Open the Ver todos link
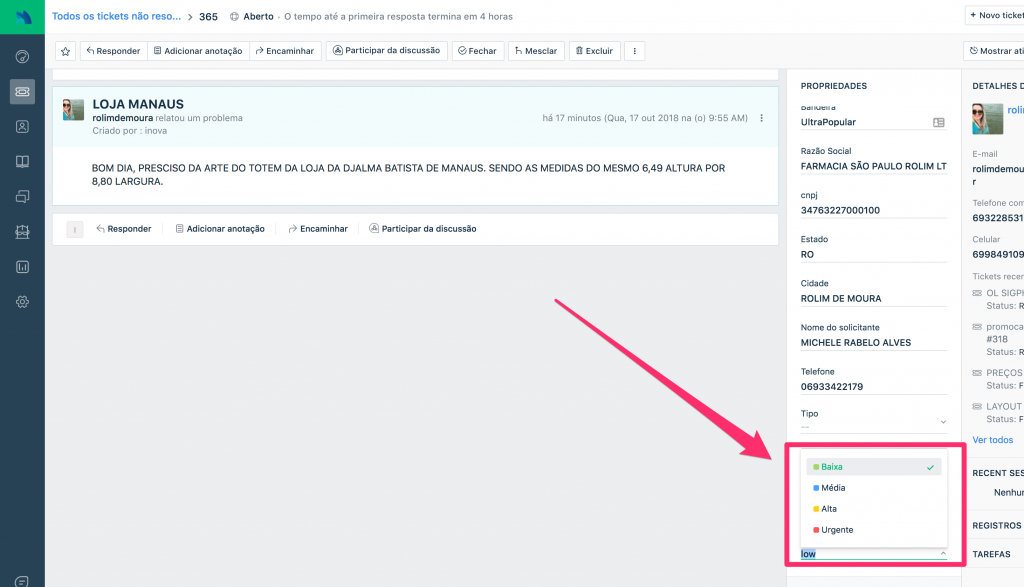 pos(992,440)
